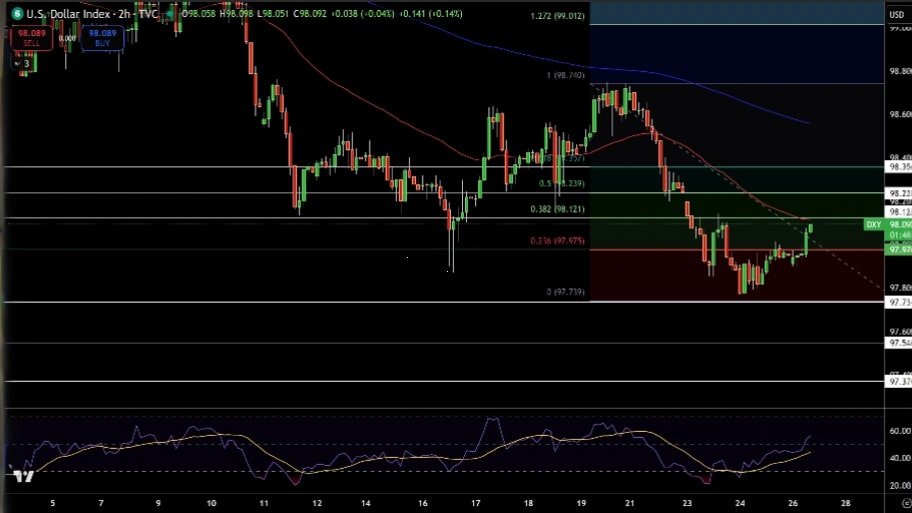Click the 60.00 level on RSI scale
Image resolution: width=912 pixels, height=513 pixels.
click(899, 431)
